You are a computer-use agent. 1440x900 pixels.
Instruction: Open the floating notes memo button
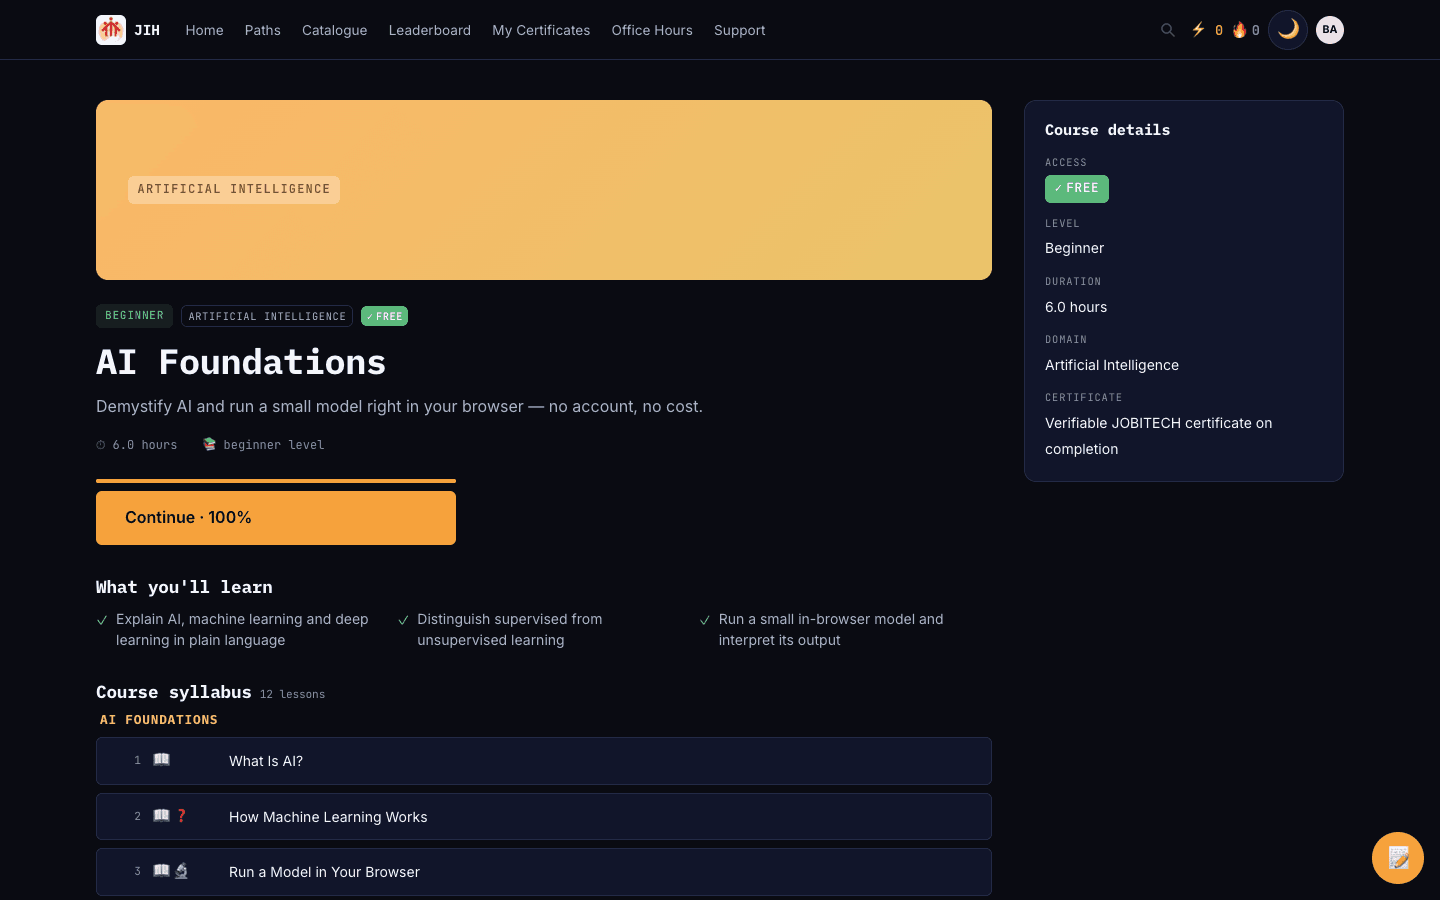click(1398, 858)
